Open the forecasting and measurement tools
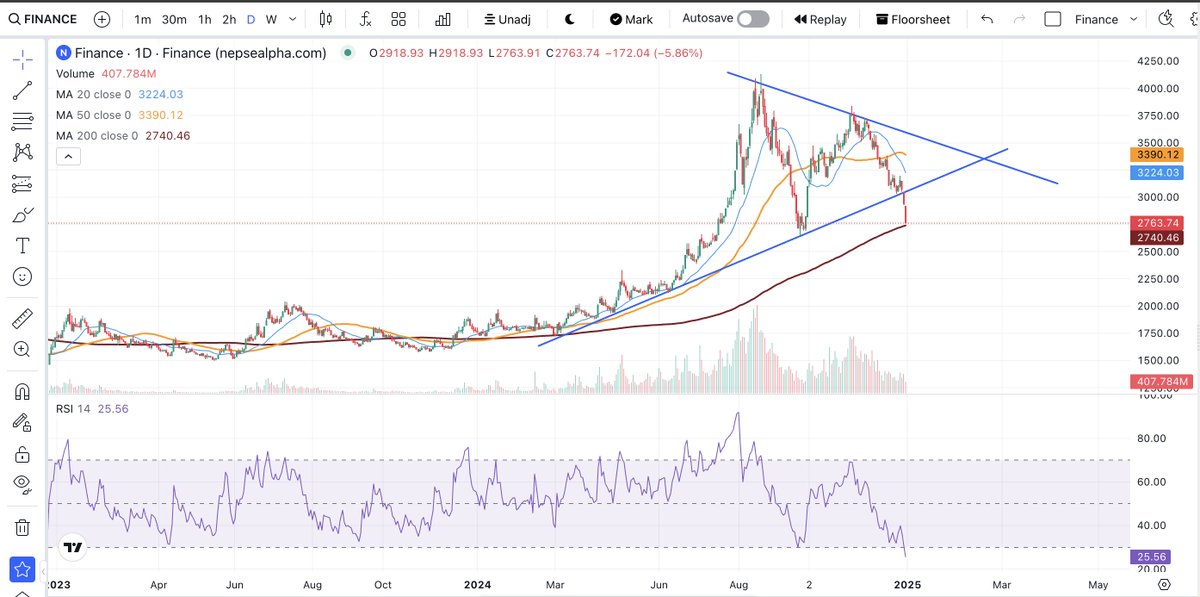1200x597 pixels. point(22,184)
